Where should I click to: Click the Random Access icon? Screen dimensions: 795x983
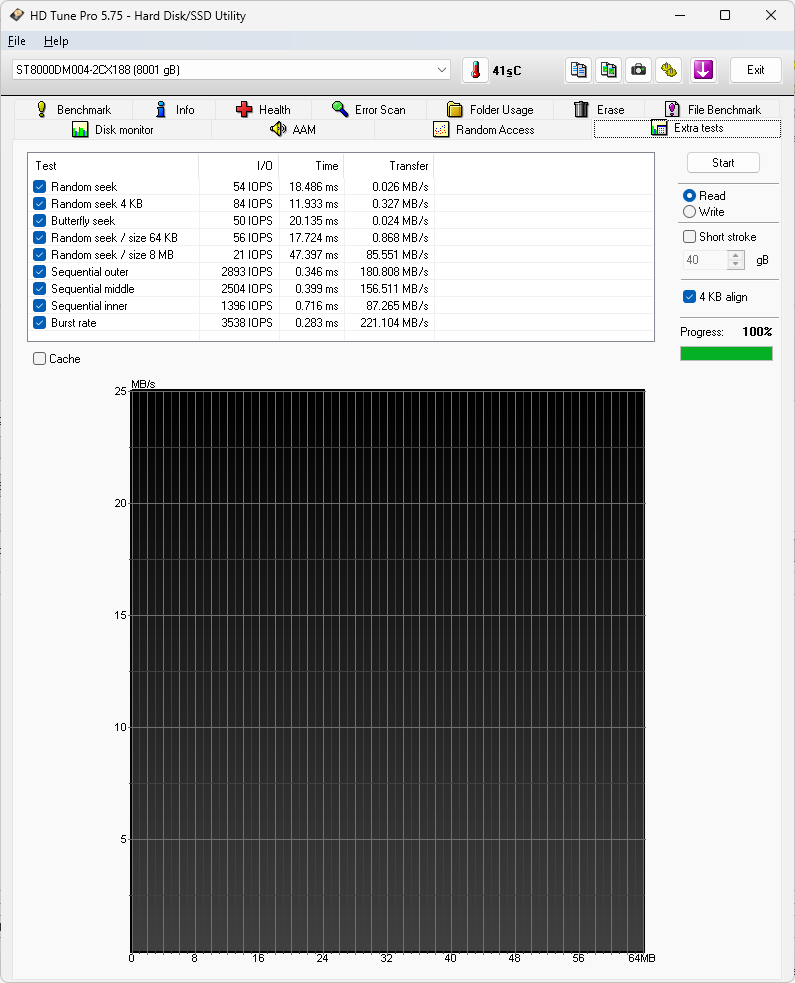coord(441,130)
